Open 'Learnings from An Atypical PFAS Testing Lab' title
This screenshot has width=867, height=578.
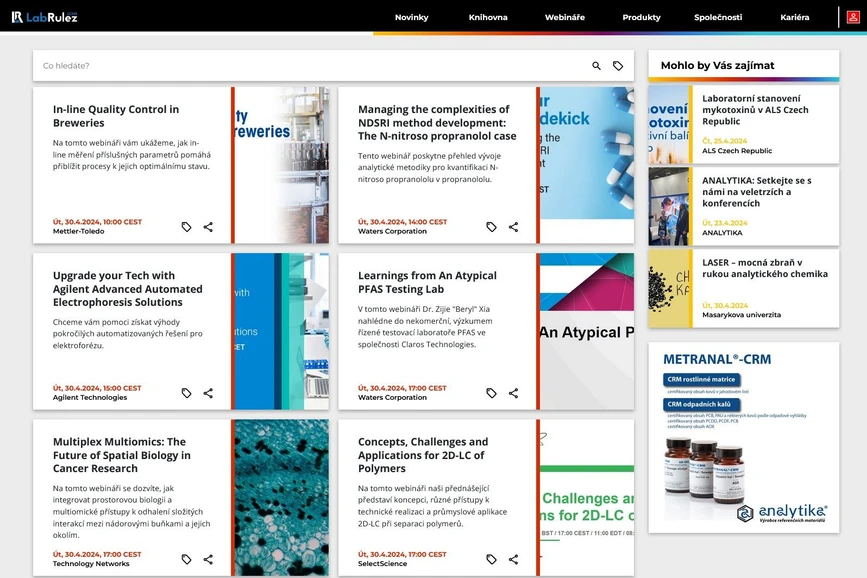coord(427,282)
